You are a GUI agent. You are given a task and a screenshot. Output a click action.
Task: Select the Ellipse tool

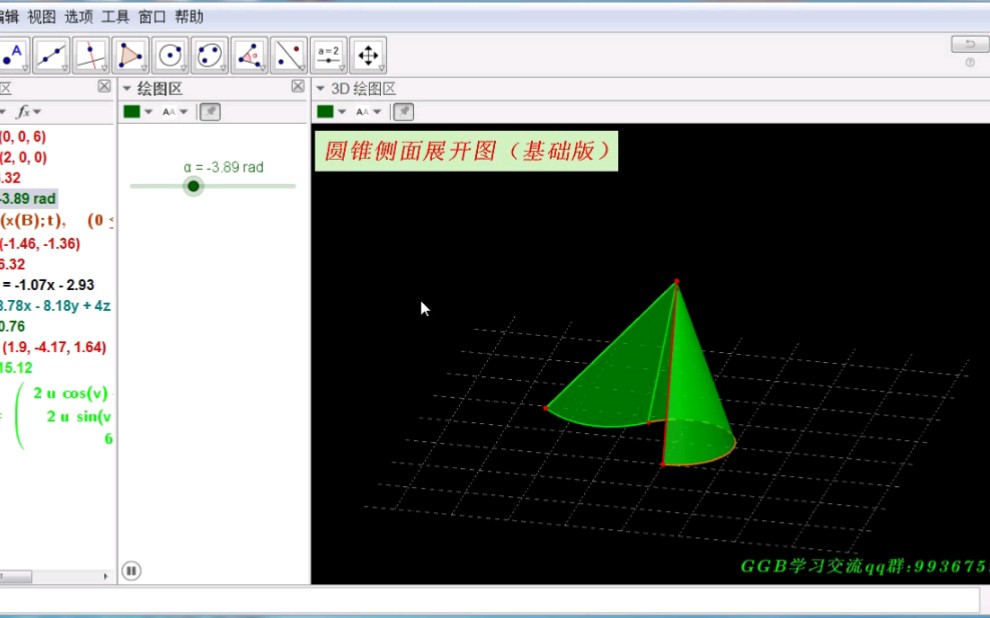(x=208, y=54)
